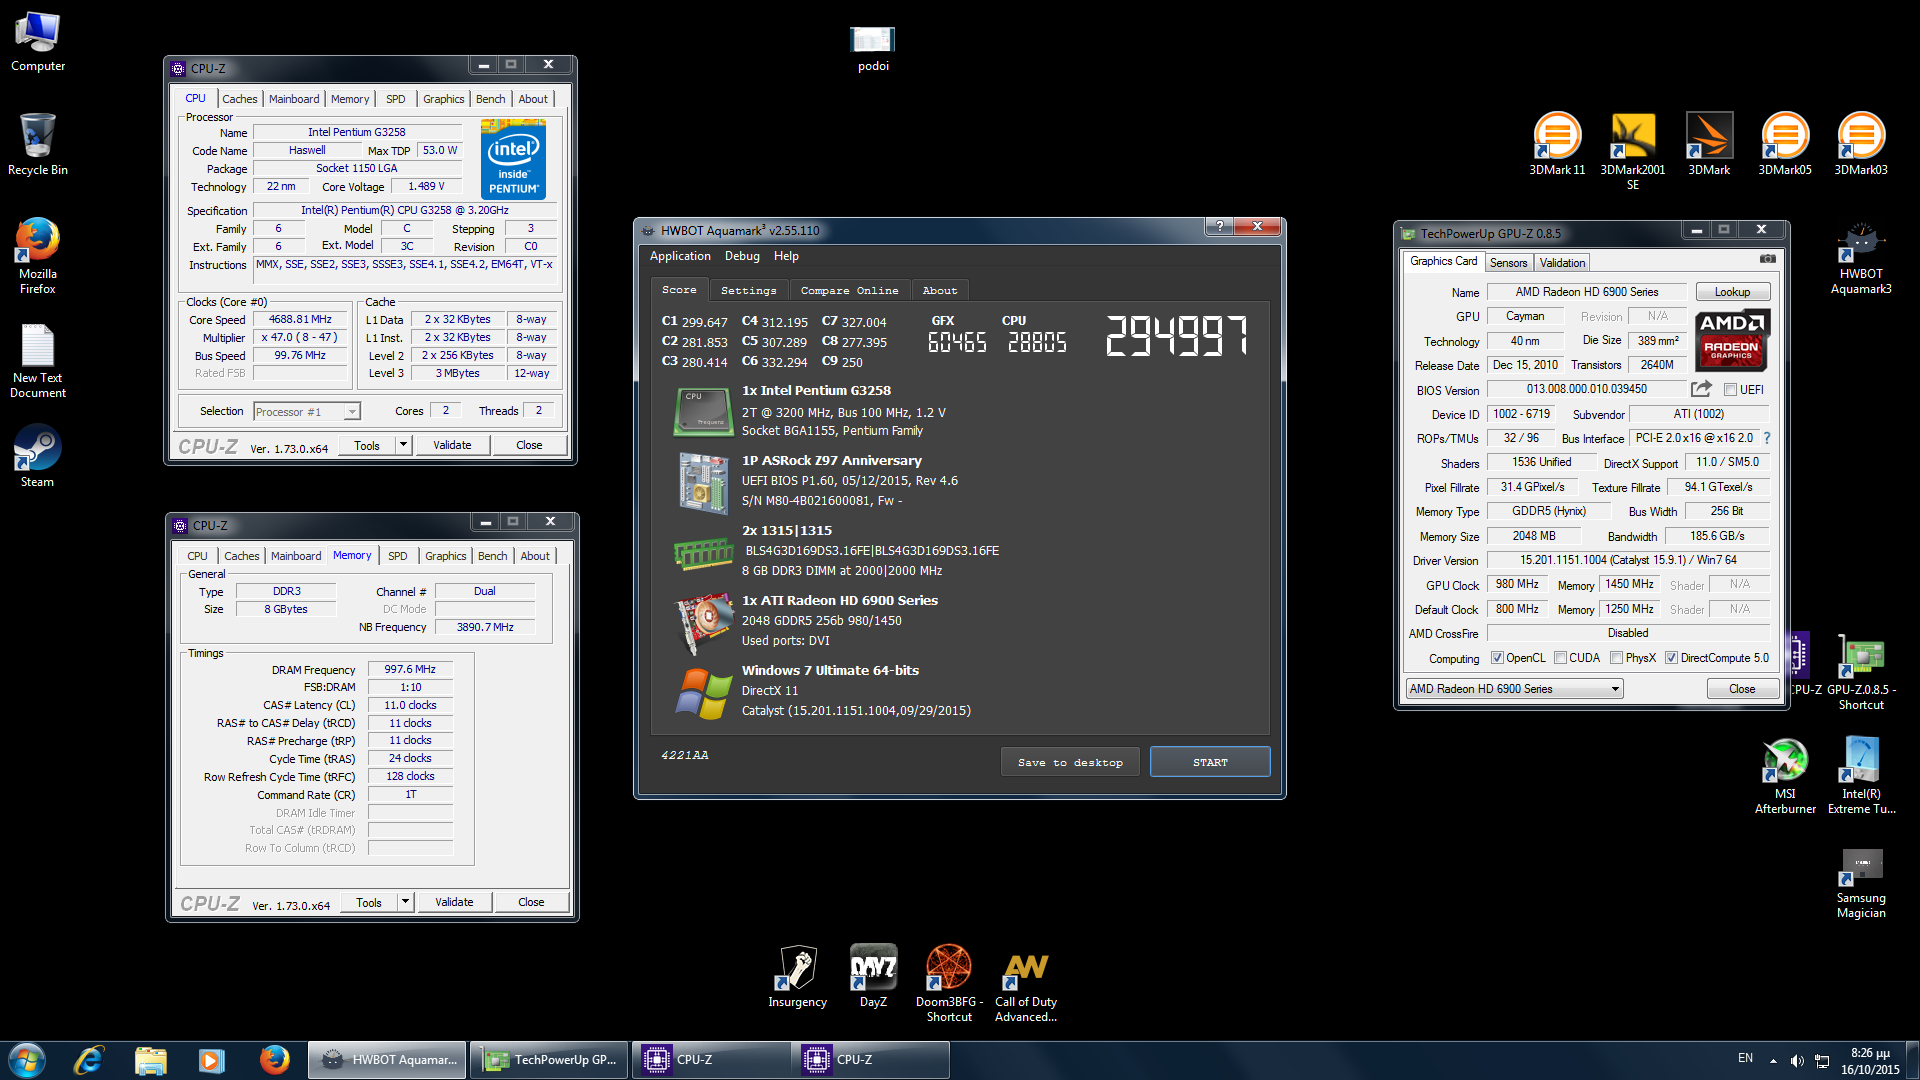Launch the 3DMark05 shortcut
This screenshot has width=1920, height=1080.
tap(1785, 144)
